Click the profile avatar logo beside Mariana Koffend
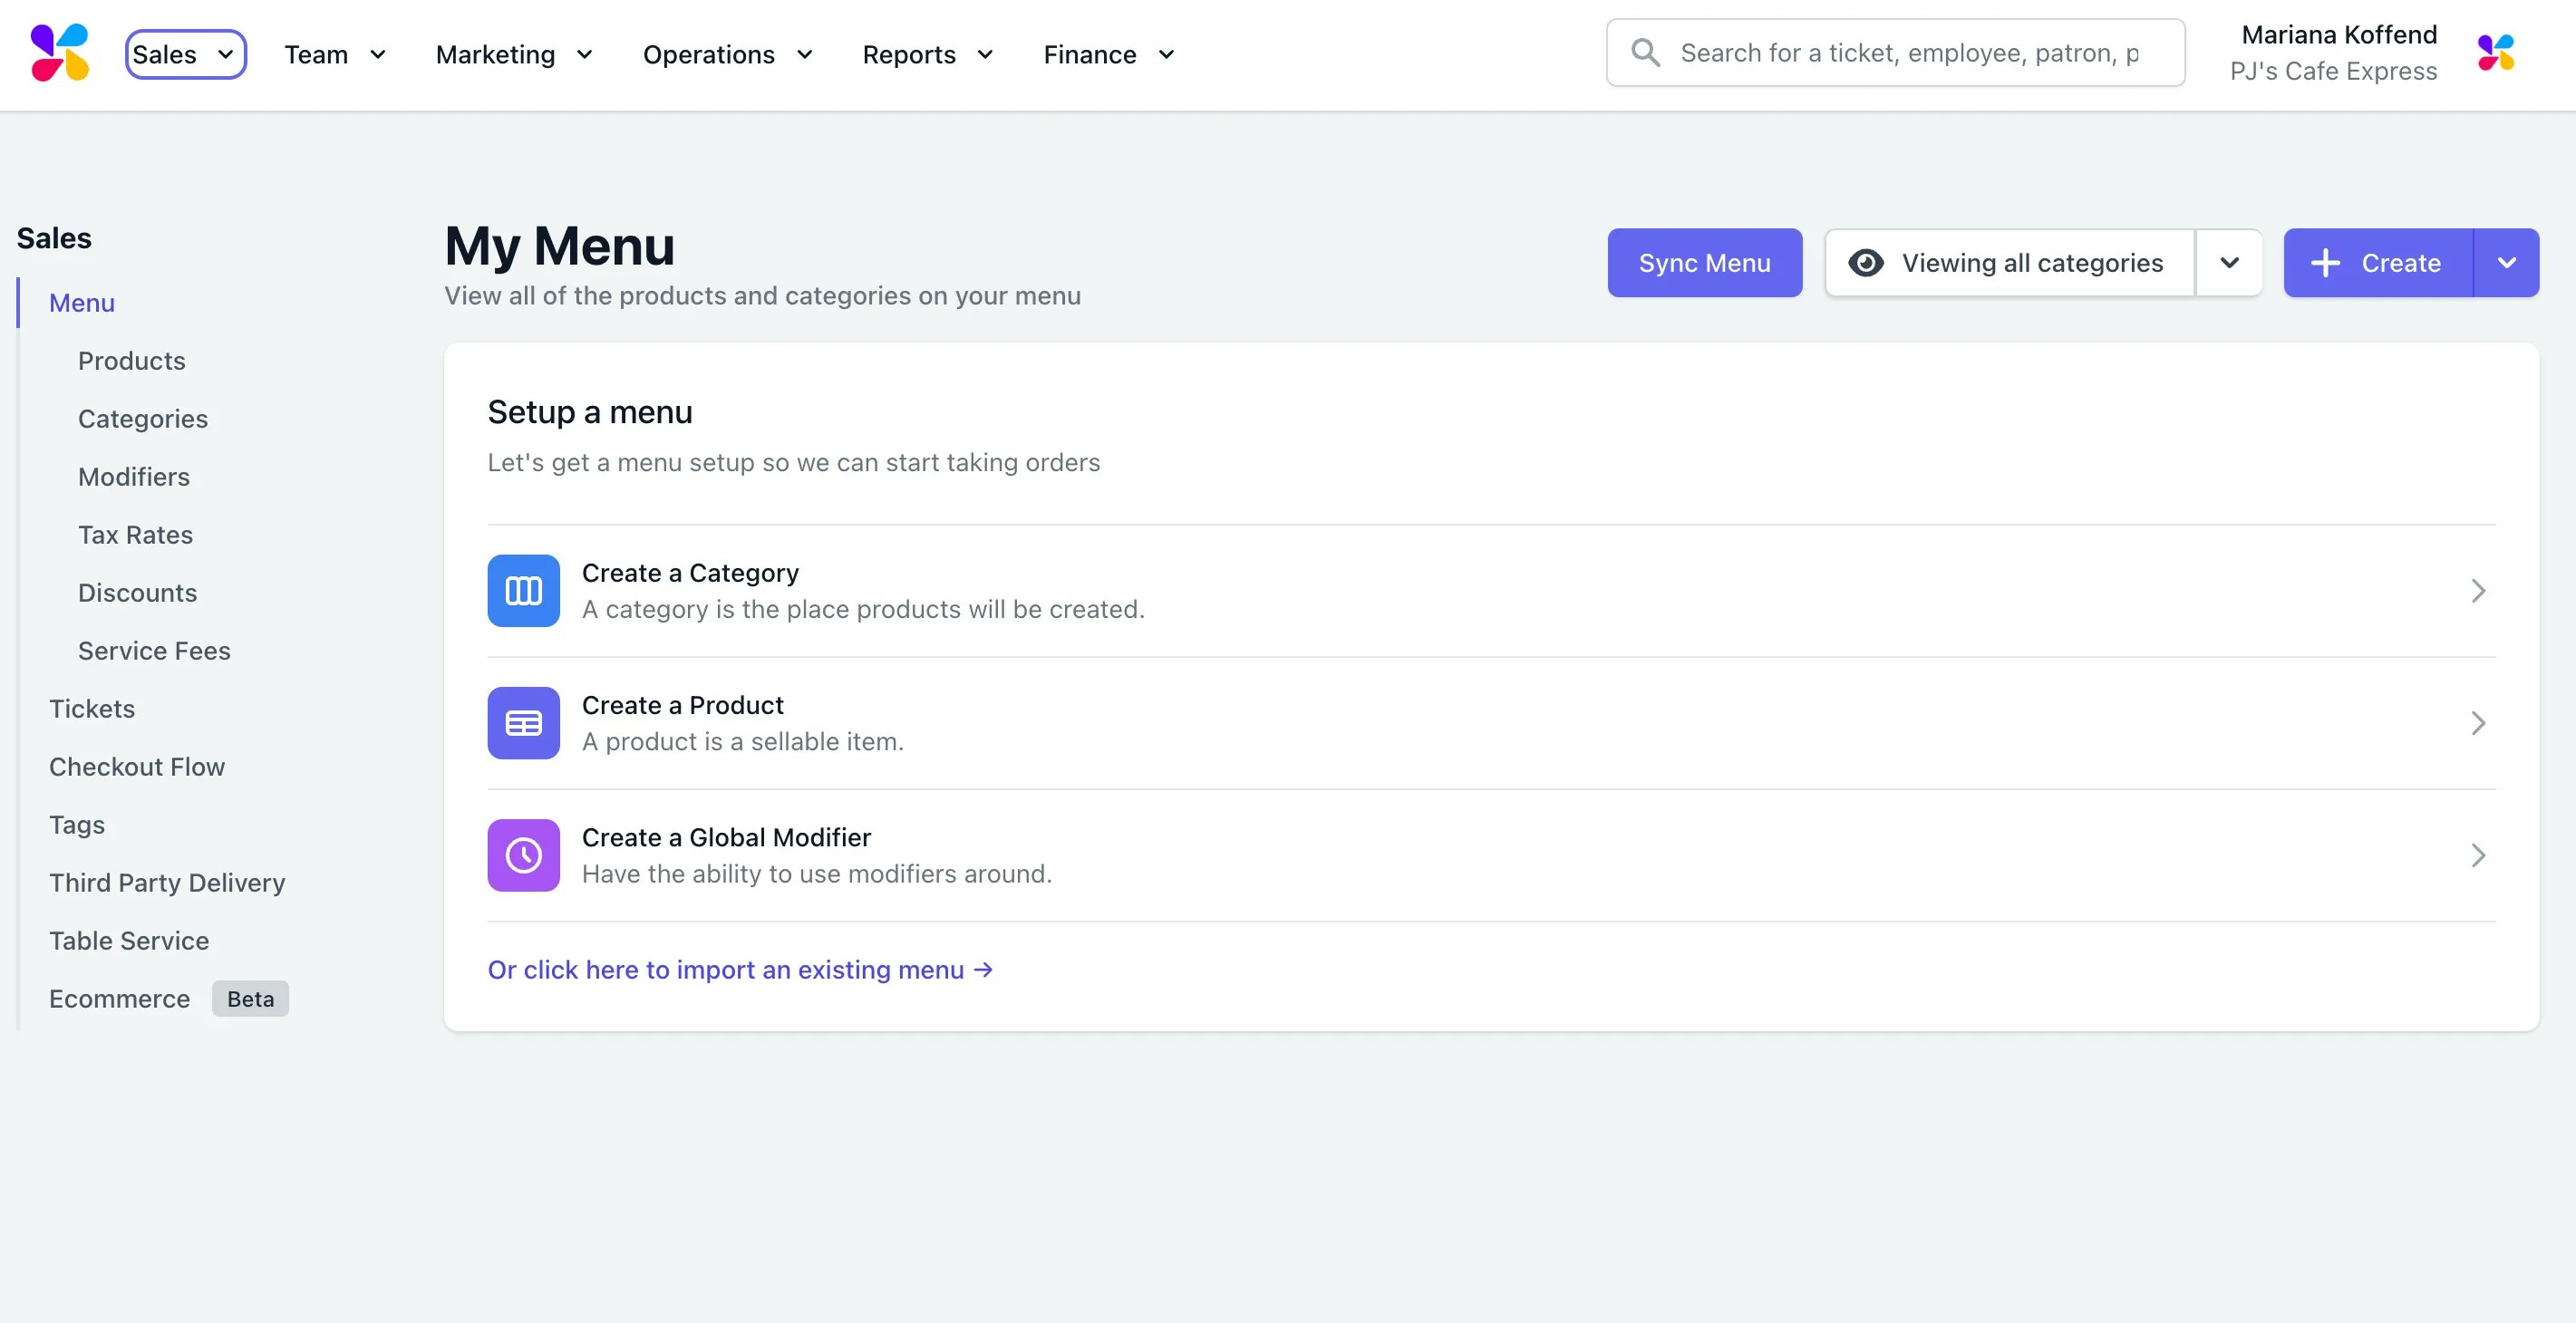 (x=2496, y=53)
